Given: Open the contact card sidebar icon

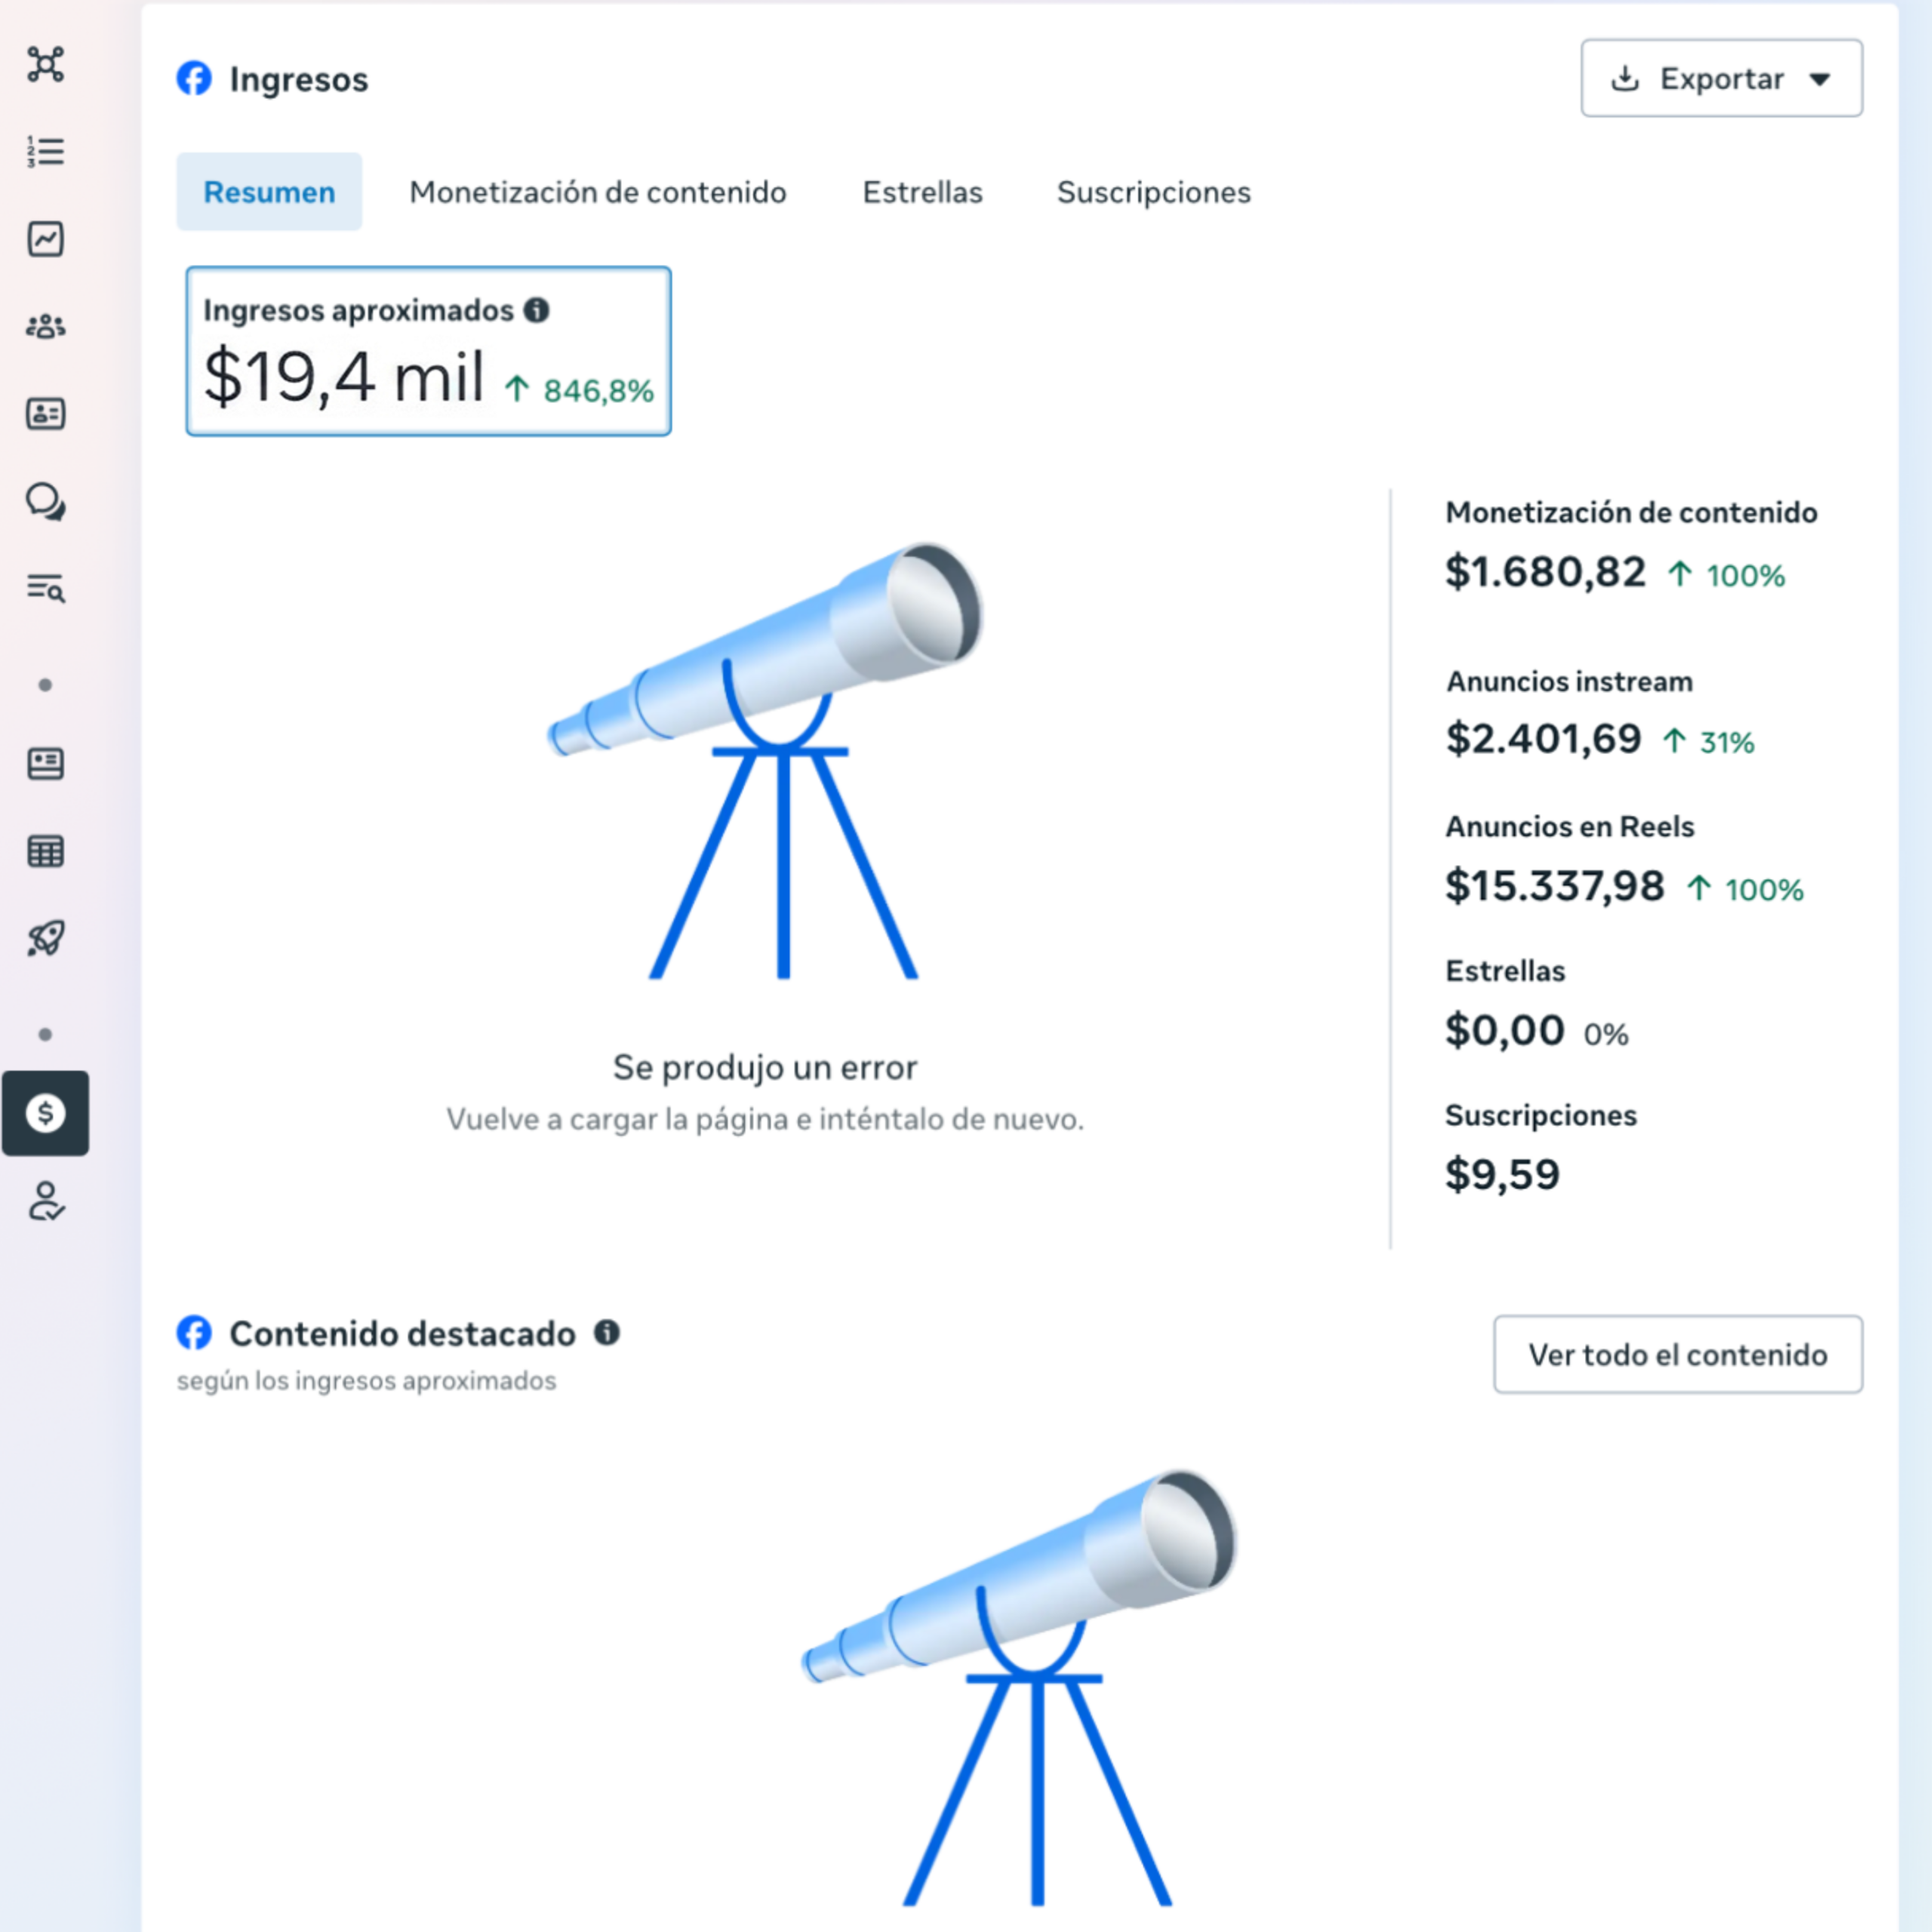Looking at the screenshot, I should click(45, 413).
